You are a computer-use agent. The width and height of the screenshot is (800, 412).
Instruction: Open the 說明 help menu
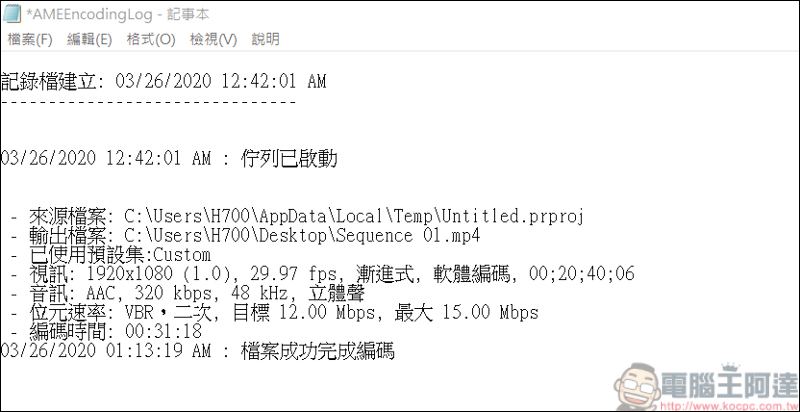[x=266, y=40]
